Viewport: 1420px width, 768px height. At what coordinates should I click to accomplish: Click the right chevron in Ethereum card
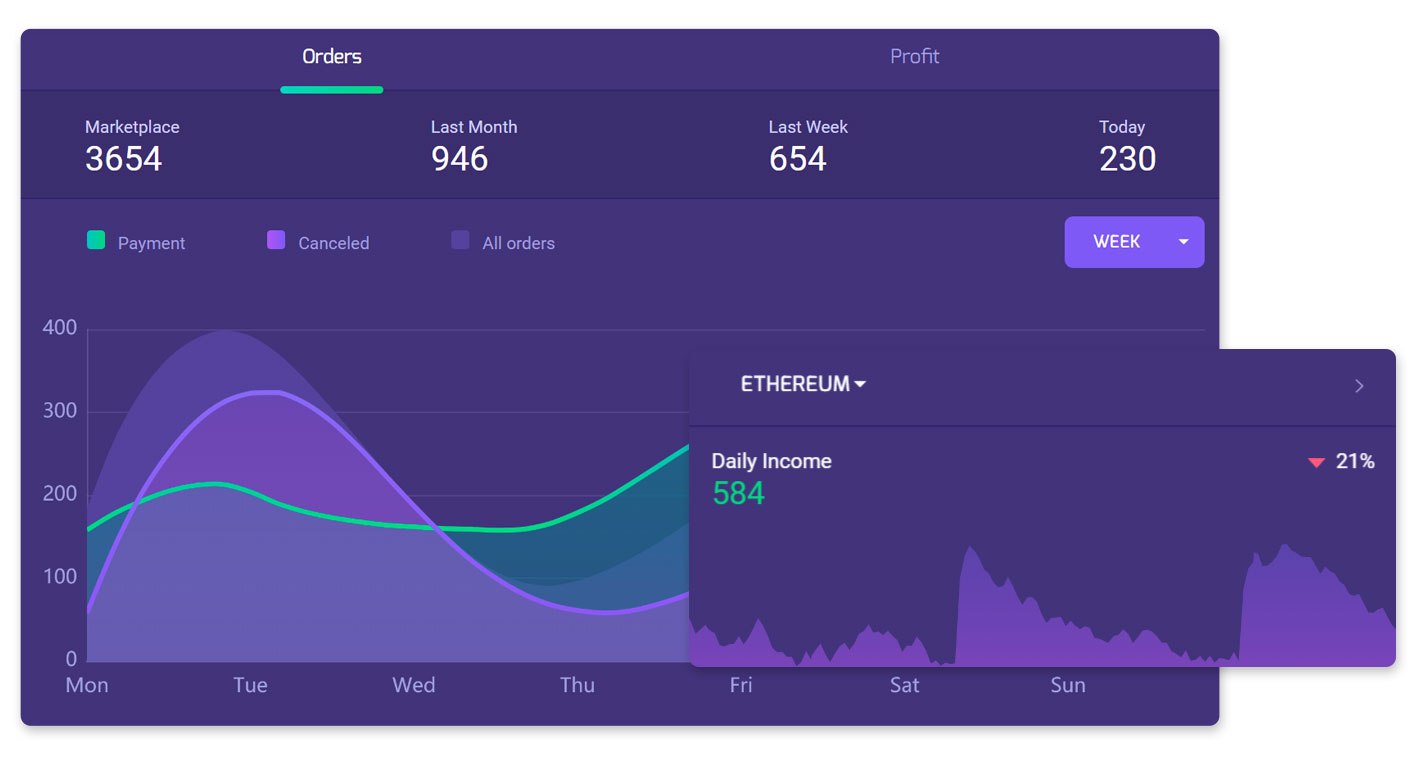(1359, 386)
